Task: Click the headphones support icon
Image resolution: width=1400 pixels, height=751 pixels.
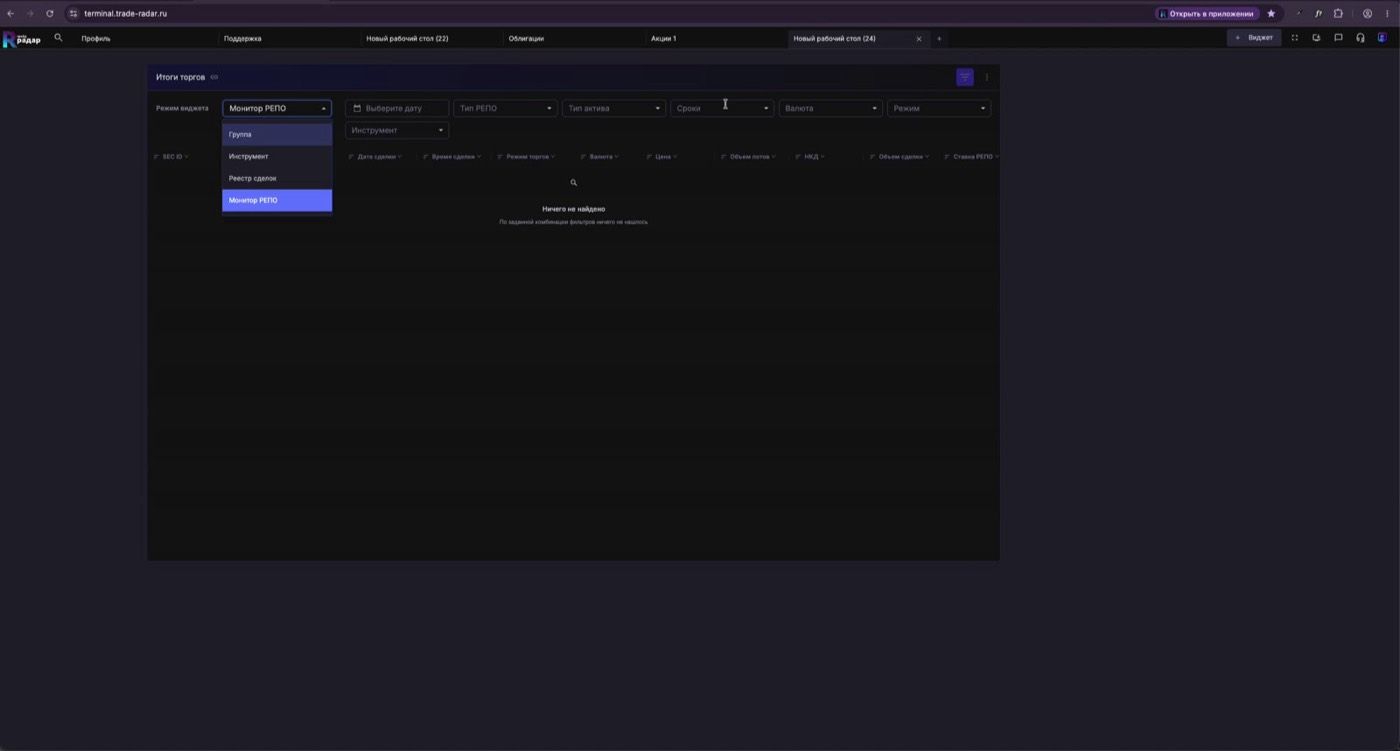Action: point(1360,38)
